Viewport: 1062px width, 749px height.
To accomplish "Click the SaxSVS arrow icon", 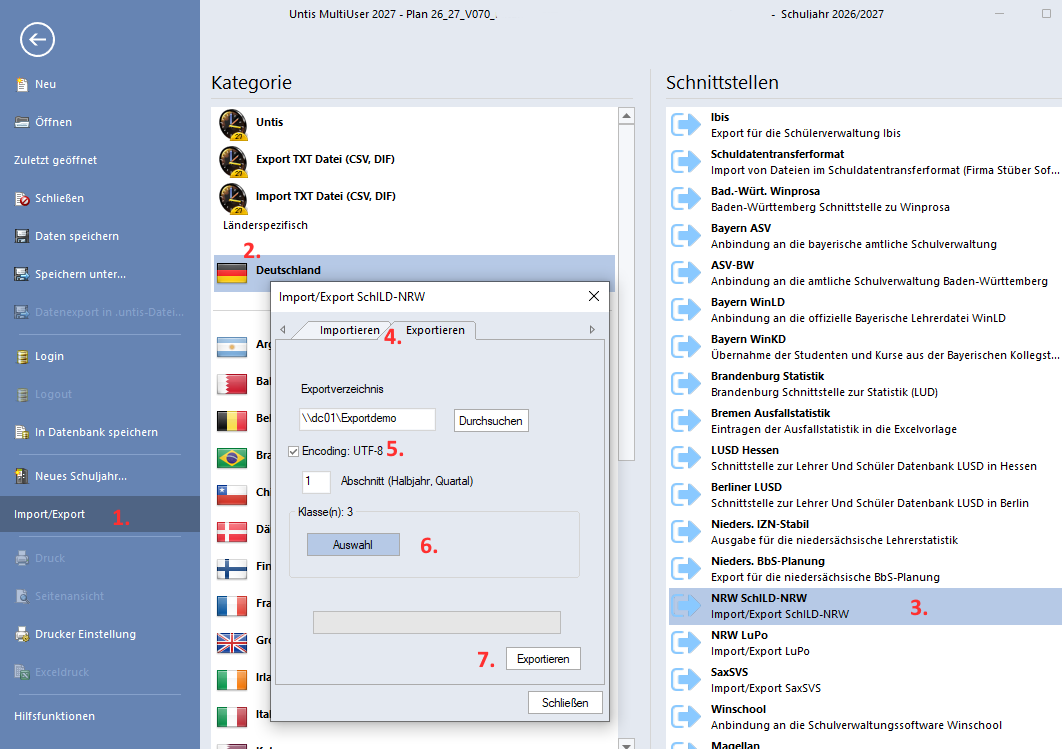I will pos(685,680).
